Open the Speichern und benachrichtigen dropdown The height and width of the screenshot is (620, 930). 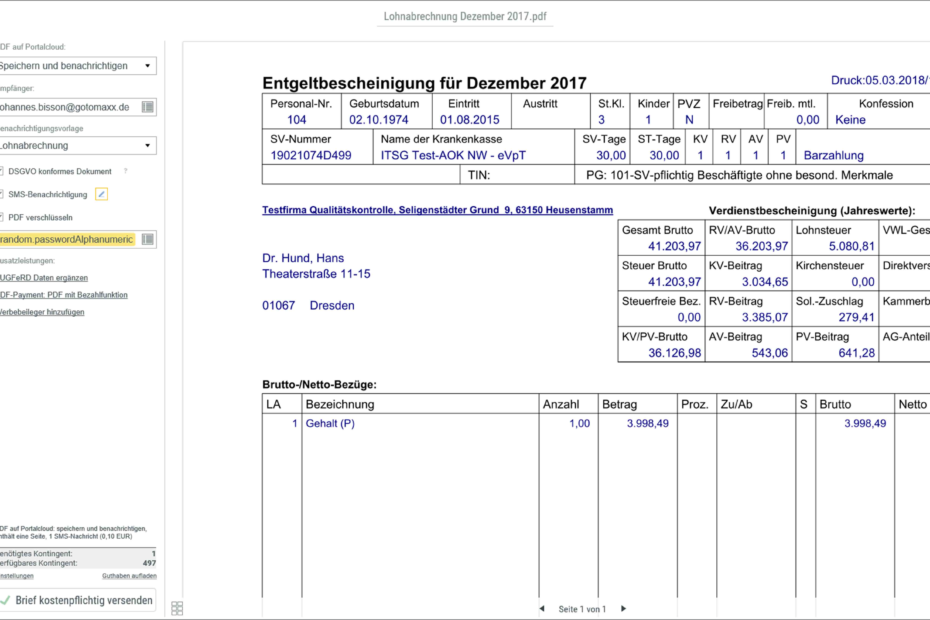[77, 66]
